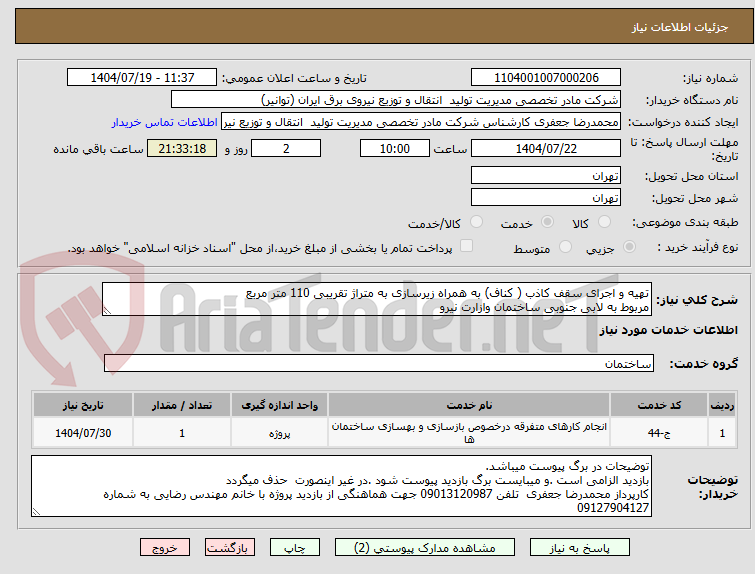Click the بازگشت back button
The image size is (755, 574).
pos(229,548)
